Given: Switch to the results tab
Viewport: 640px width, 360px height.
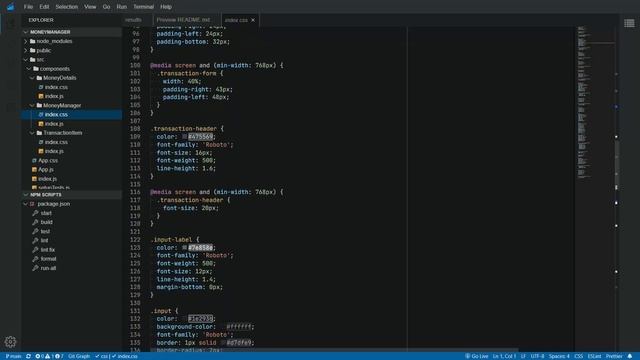Looking at the screenshot, I should pyautogui.click(x=133, y=20).
